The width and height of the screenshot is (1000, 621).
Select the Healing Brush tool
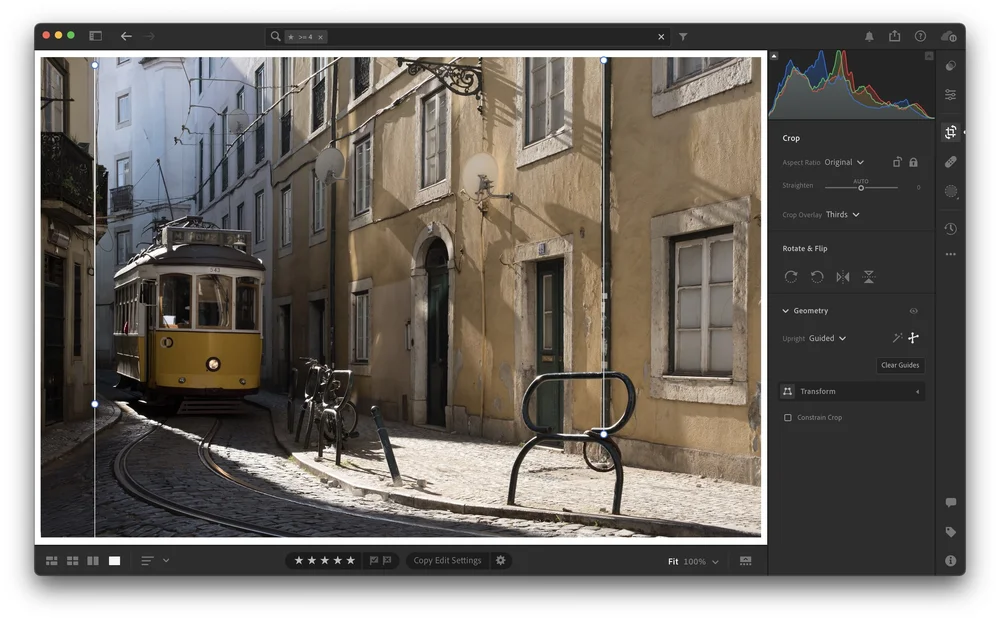(952, 161)
